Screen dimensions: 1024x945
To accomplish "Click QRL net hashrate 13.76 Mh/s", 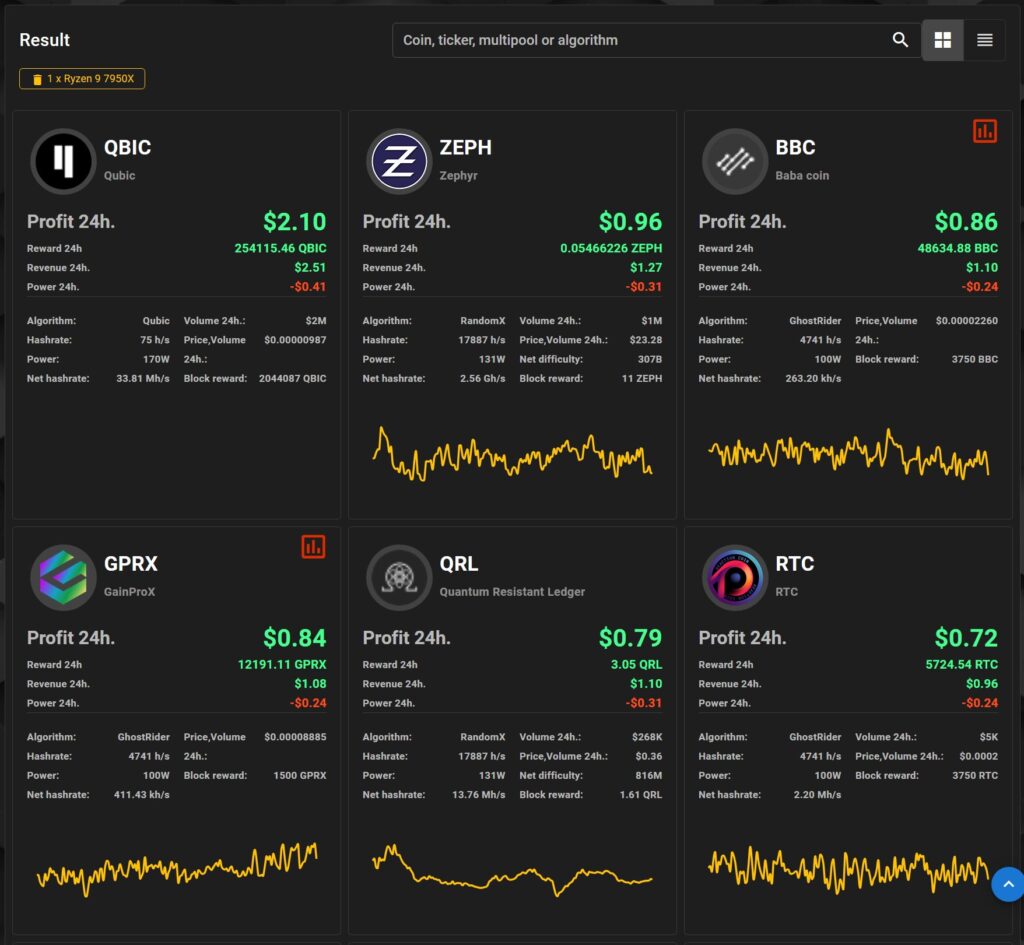I will point(478,795).
